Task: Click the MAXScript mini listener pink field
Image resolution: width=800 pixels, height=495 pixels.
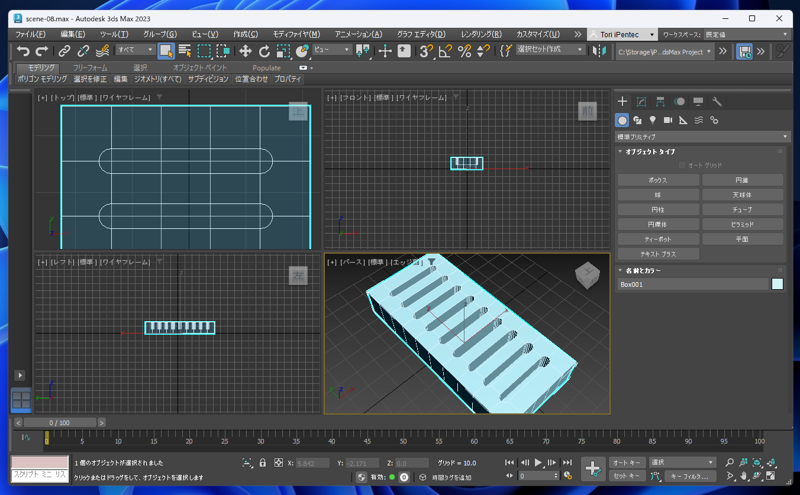Action: (x=40, y=462)
